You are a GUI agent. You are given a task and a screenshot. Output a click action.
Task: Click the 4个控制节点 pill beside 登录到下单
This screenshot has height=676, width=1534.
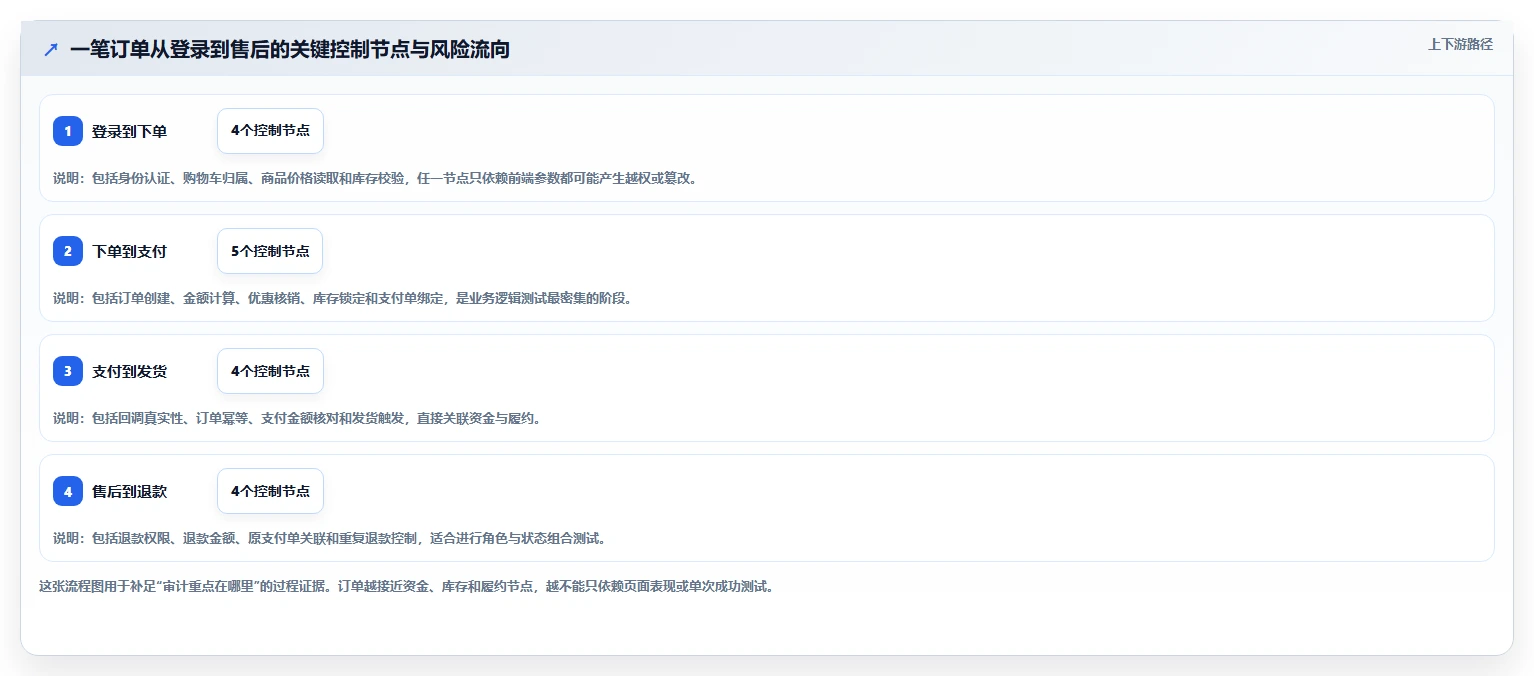[270, 131]
